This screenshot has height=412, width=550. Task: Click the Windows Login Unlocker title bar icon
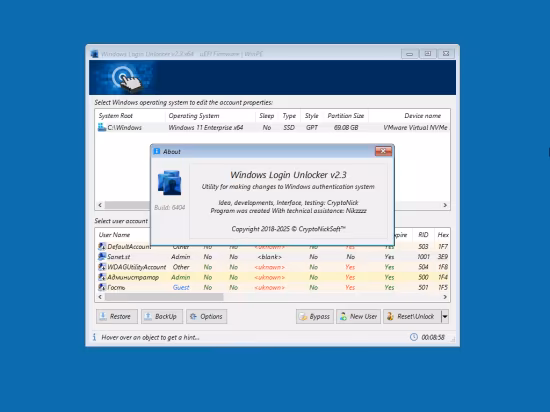pos(94,54)
